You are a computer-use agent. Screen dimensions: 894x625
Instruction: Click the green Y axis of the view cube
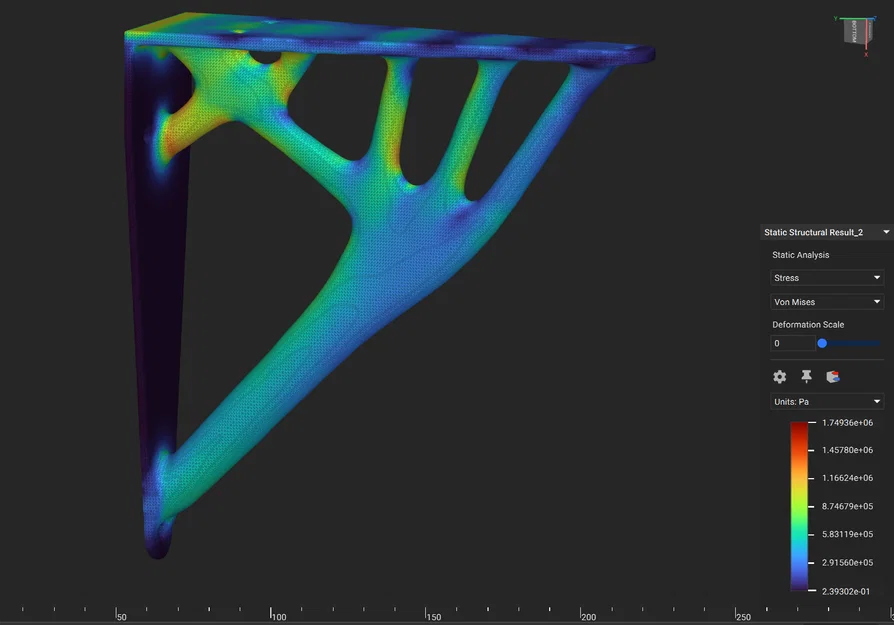pos(836,18)
